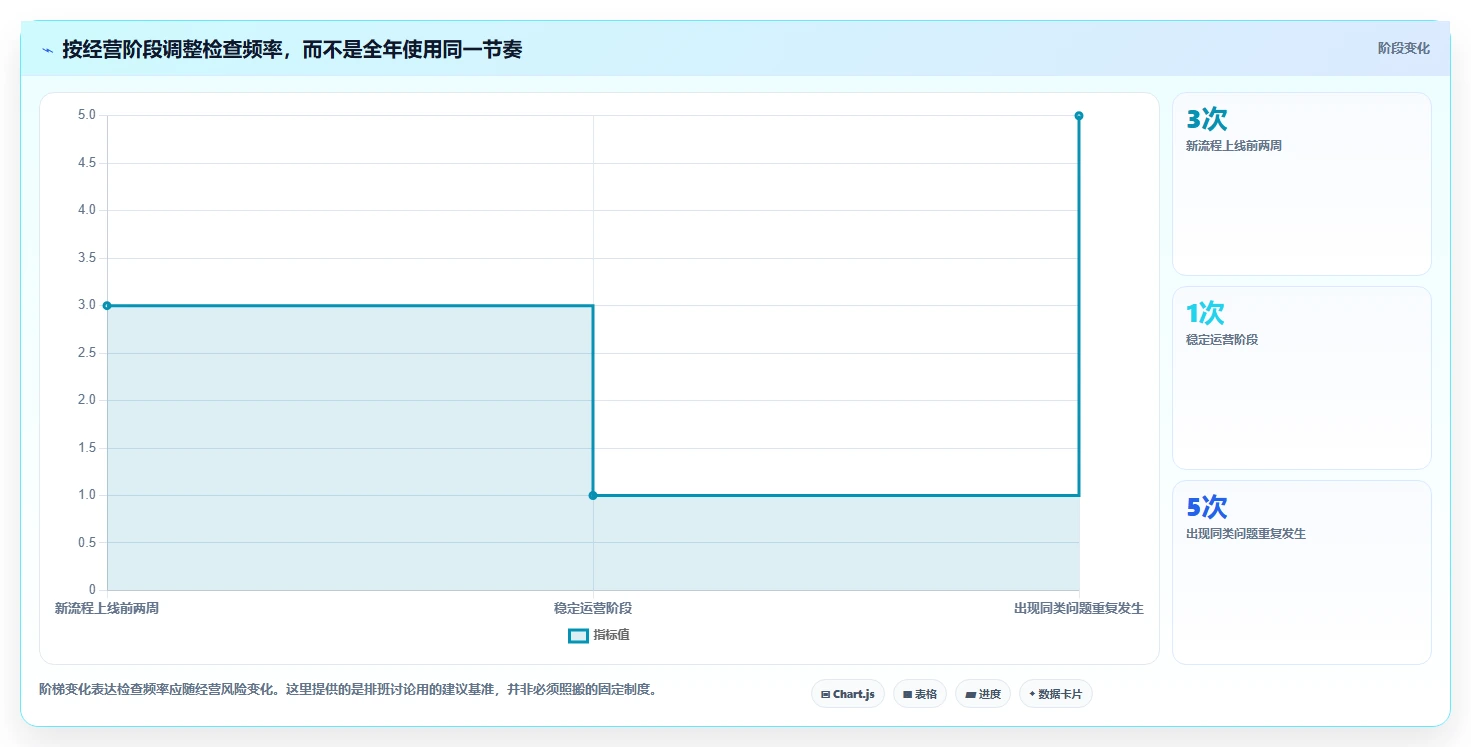Click the data point at 稳定运营阶段
Viewport: 1471px width, 747px height.
tap(593, 495)
